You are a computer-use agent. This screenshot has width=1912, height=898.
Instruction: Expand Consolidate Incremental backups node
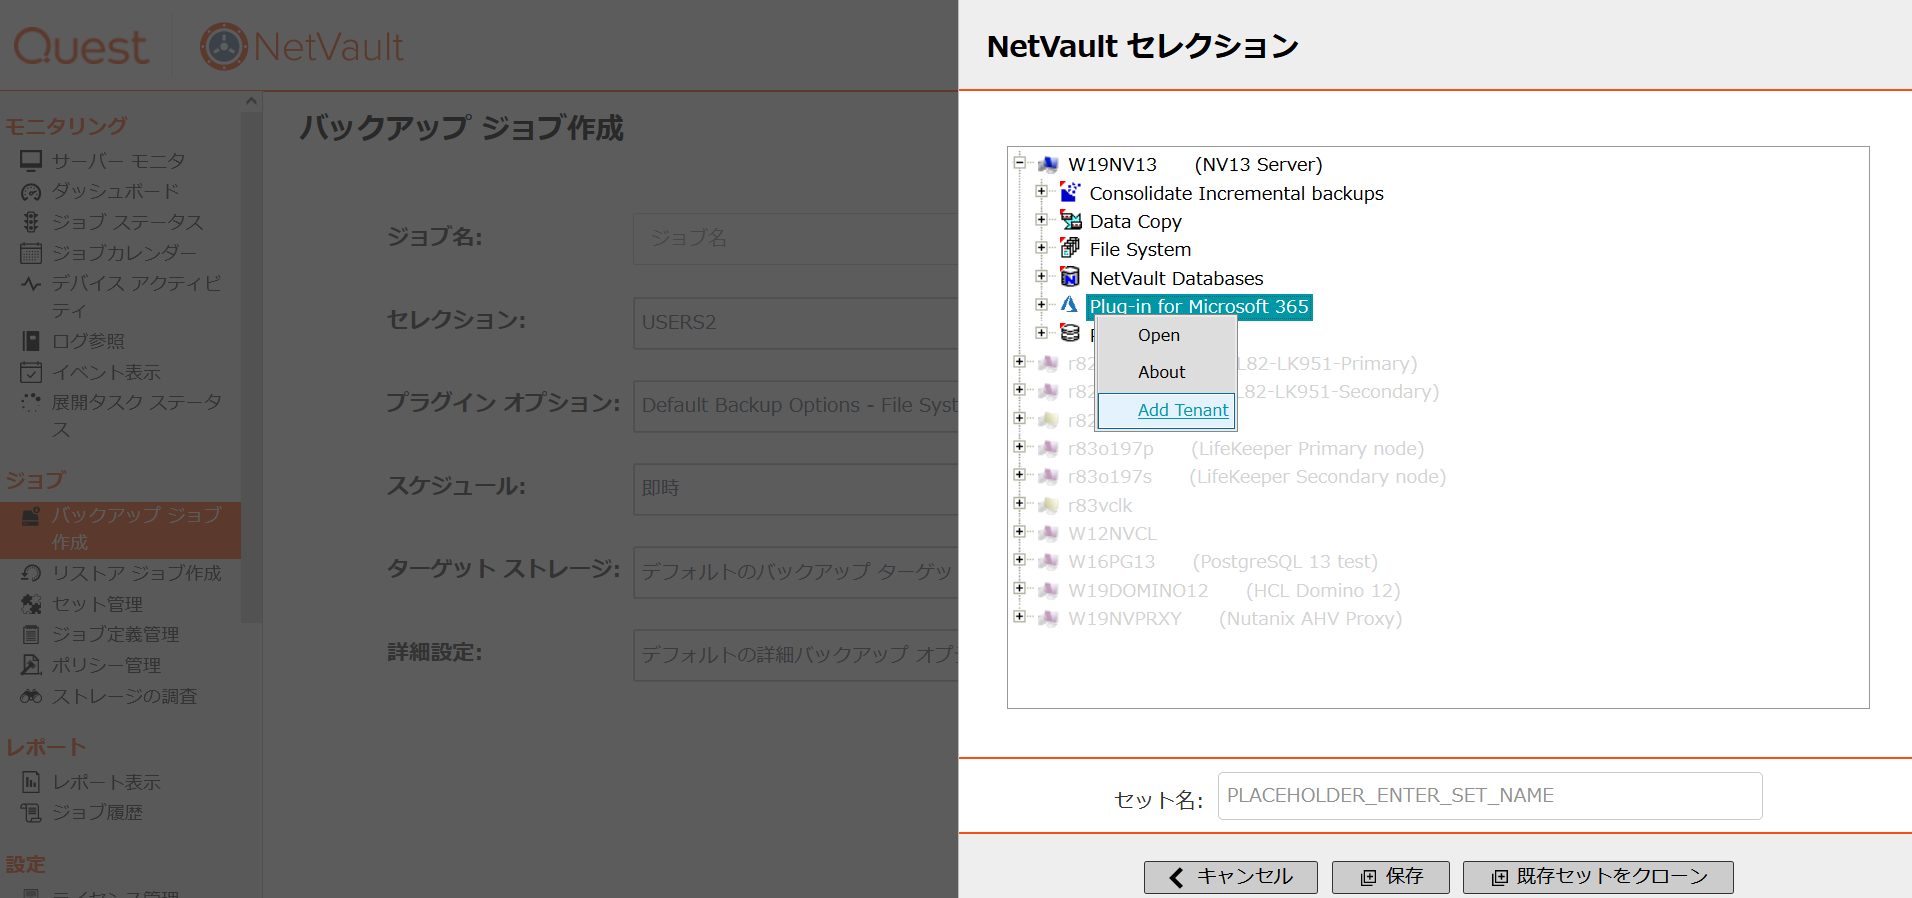coord(1041,191)
